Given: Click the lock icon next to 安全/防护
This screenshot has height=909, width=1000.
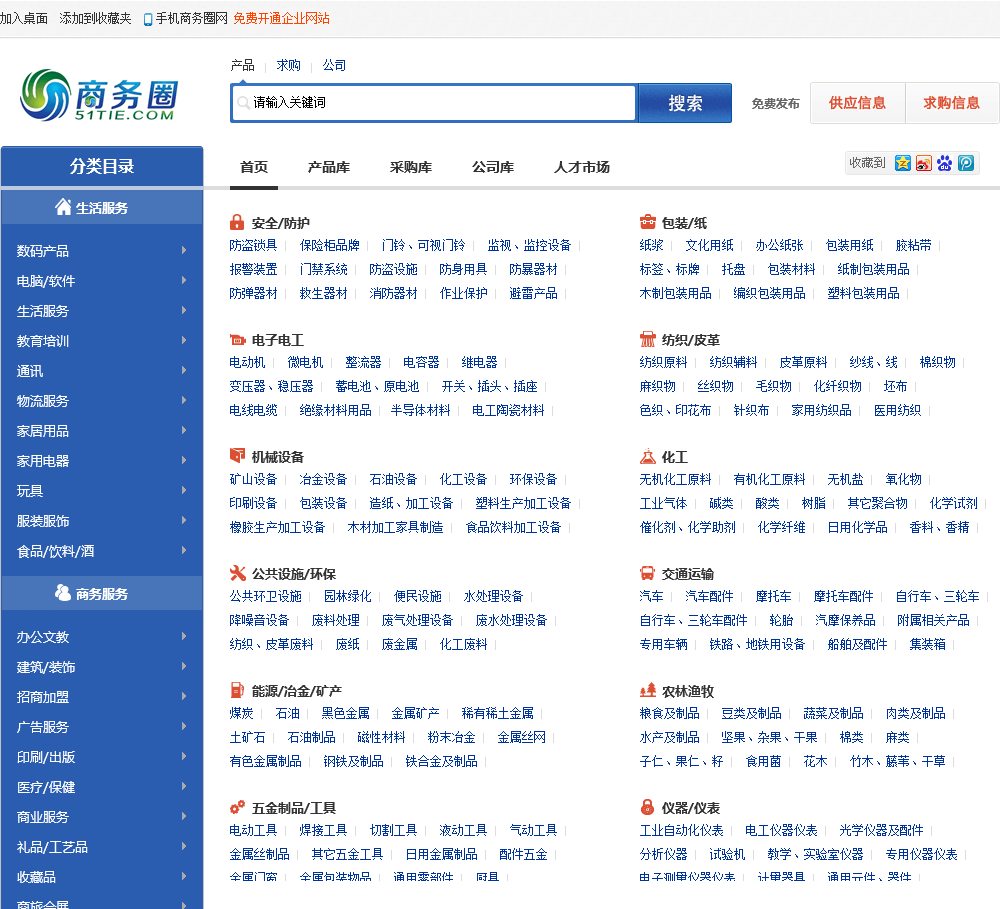Looking at the screenshot, I should (237, 223).
